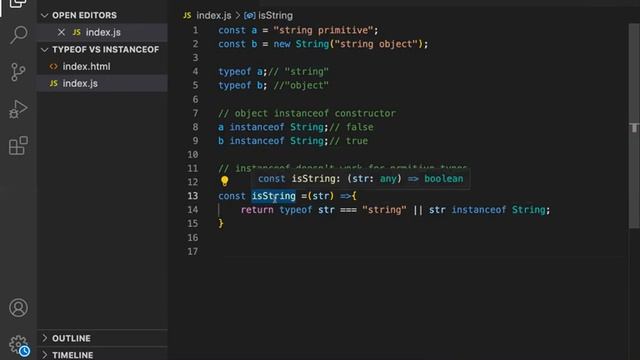Click "string primitive" text on line 1
The width and height of the screenshot is (640, 360).
coord(323,30)
